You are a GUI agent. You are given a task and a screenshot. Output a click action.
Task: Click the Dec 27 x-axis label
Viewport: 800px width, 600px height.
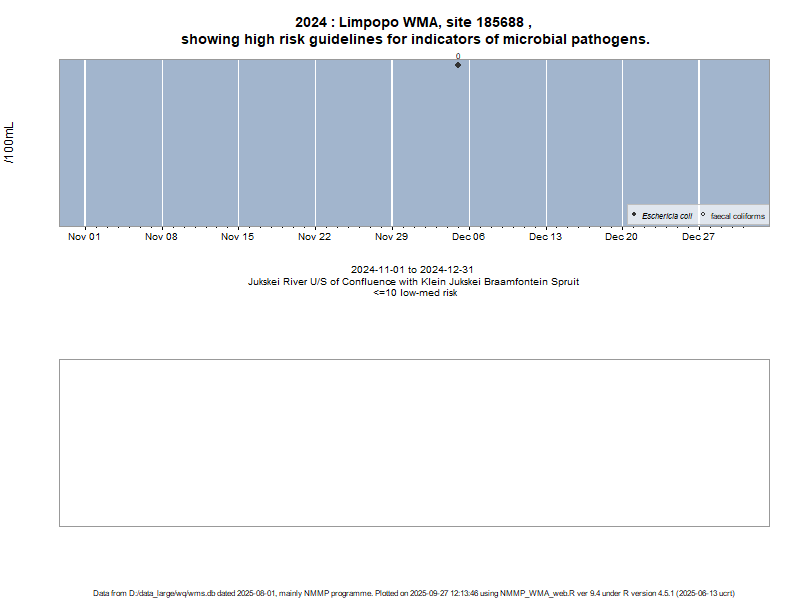[x=698, y=237]
